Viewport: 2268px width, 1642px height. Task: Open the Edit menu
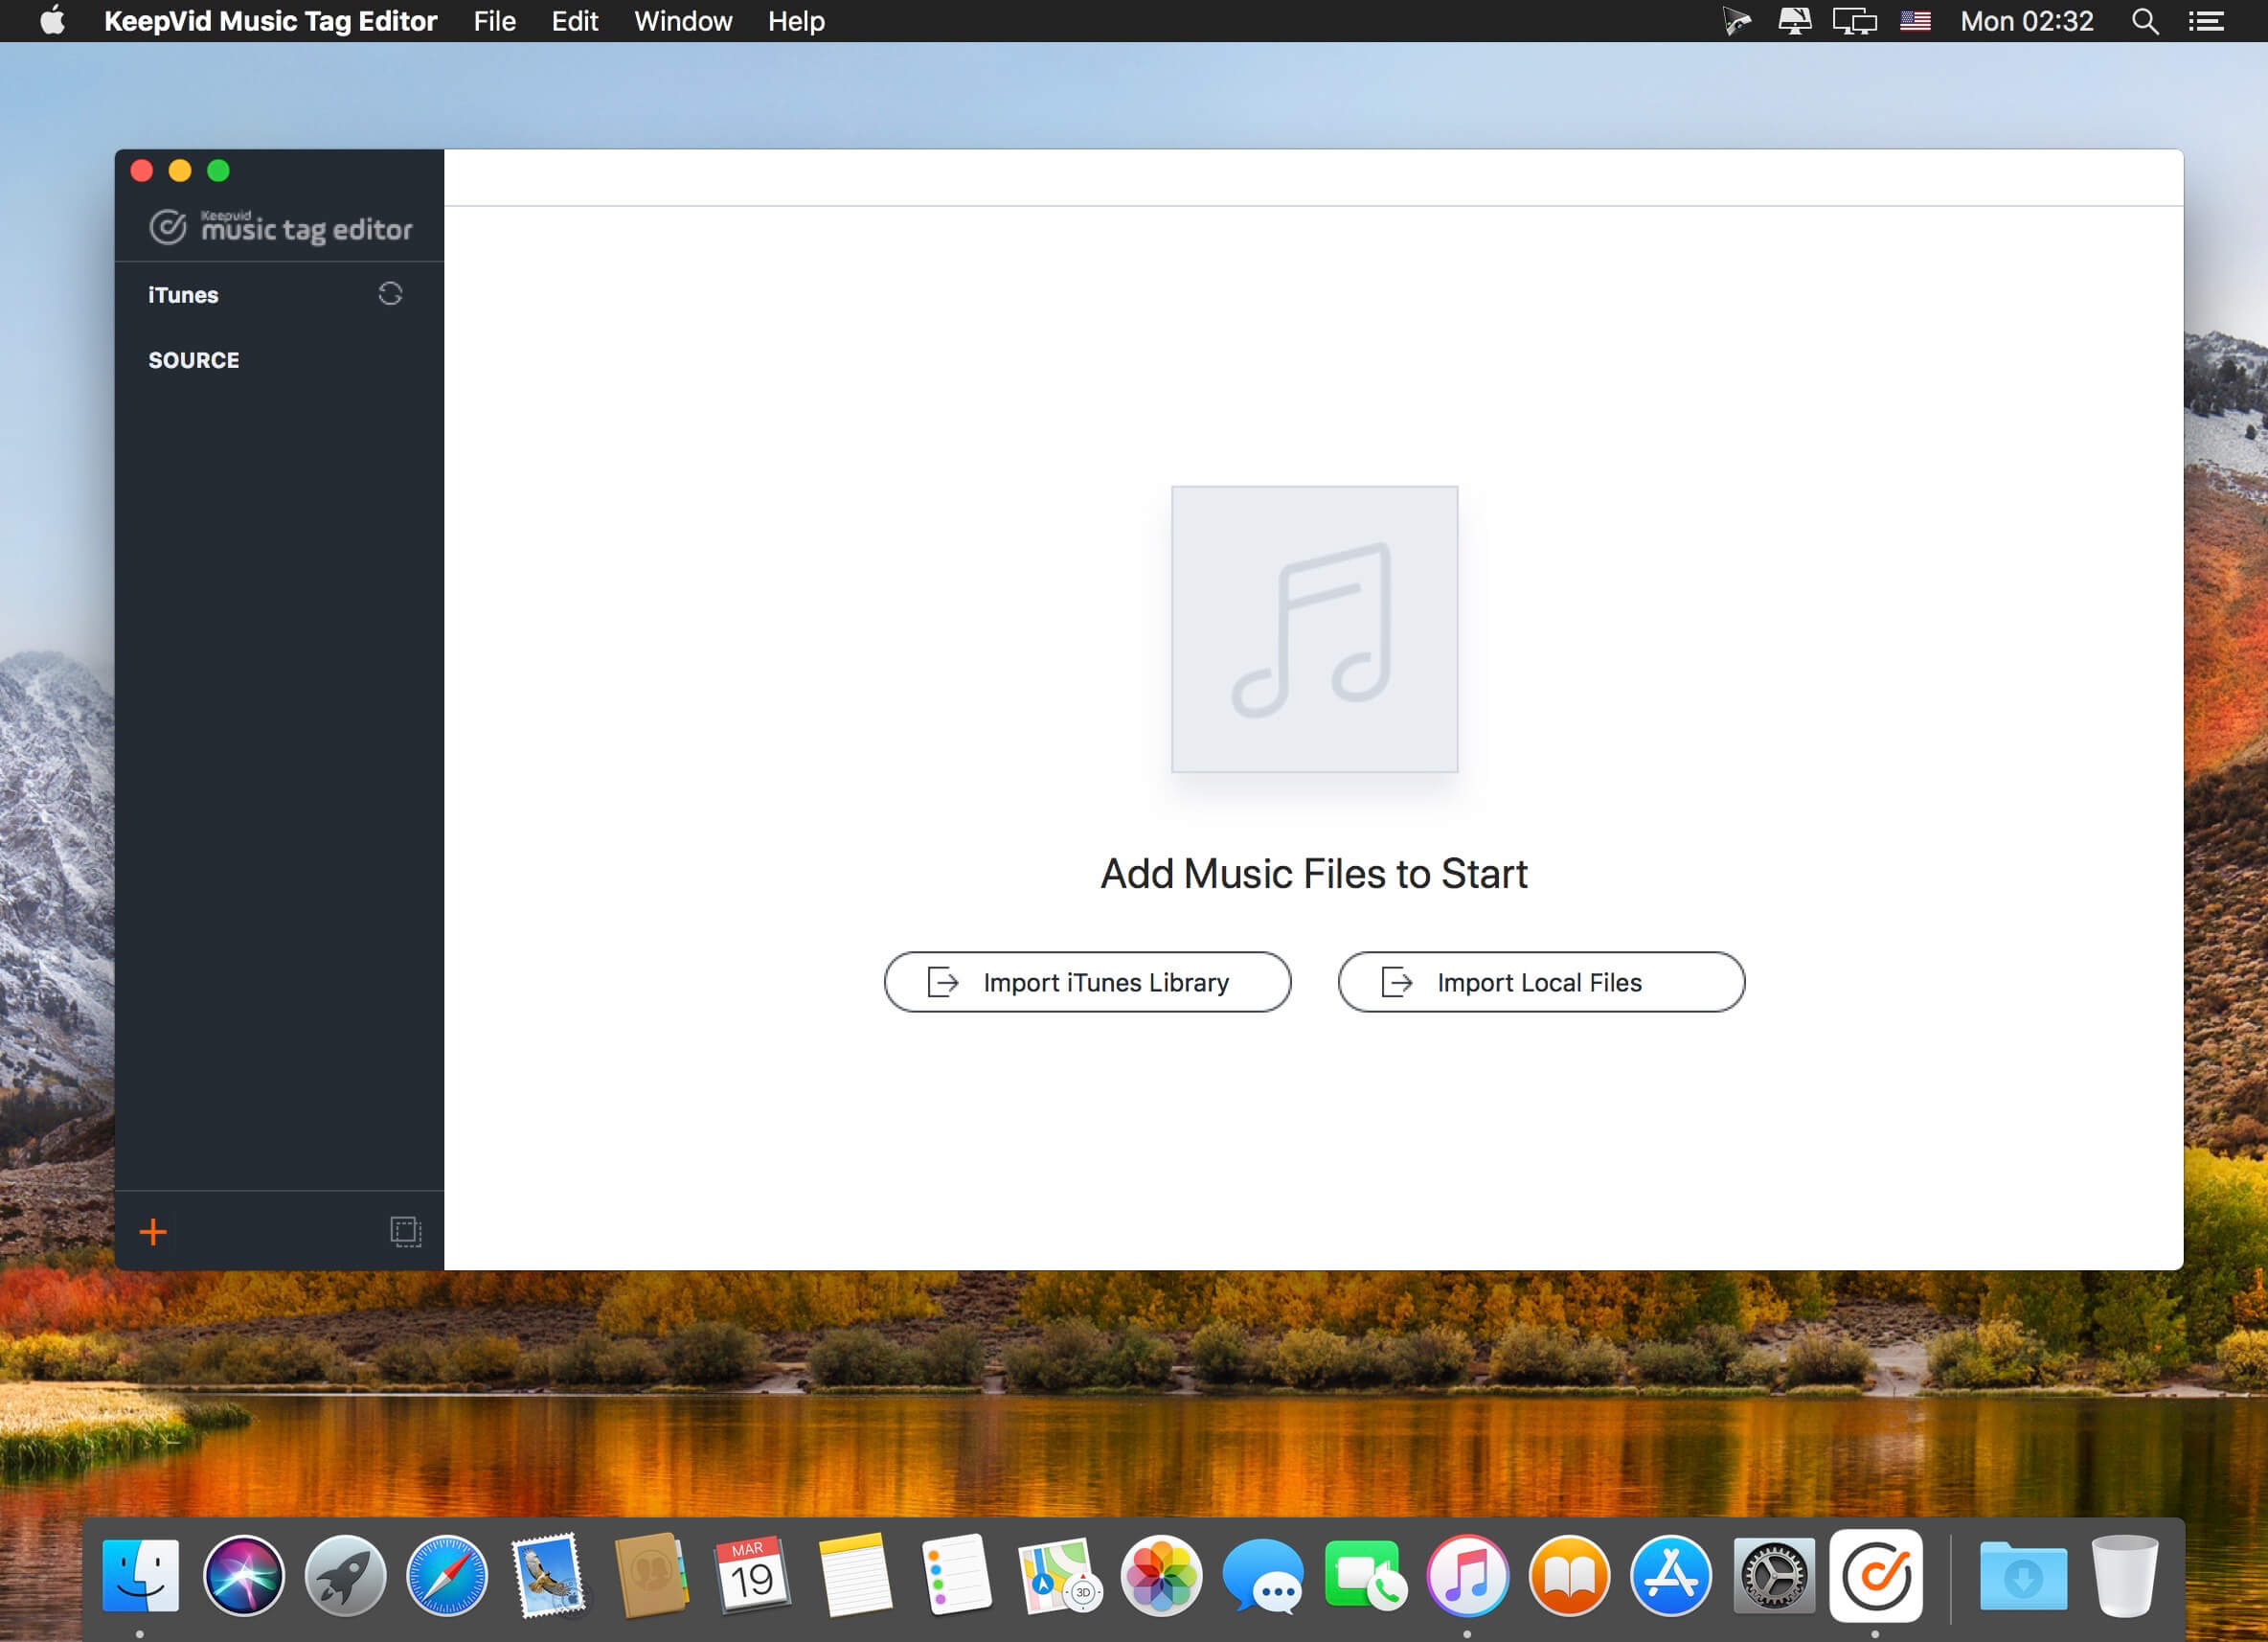click(x=574, y=21)
